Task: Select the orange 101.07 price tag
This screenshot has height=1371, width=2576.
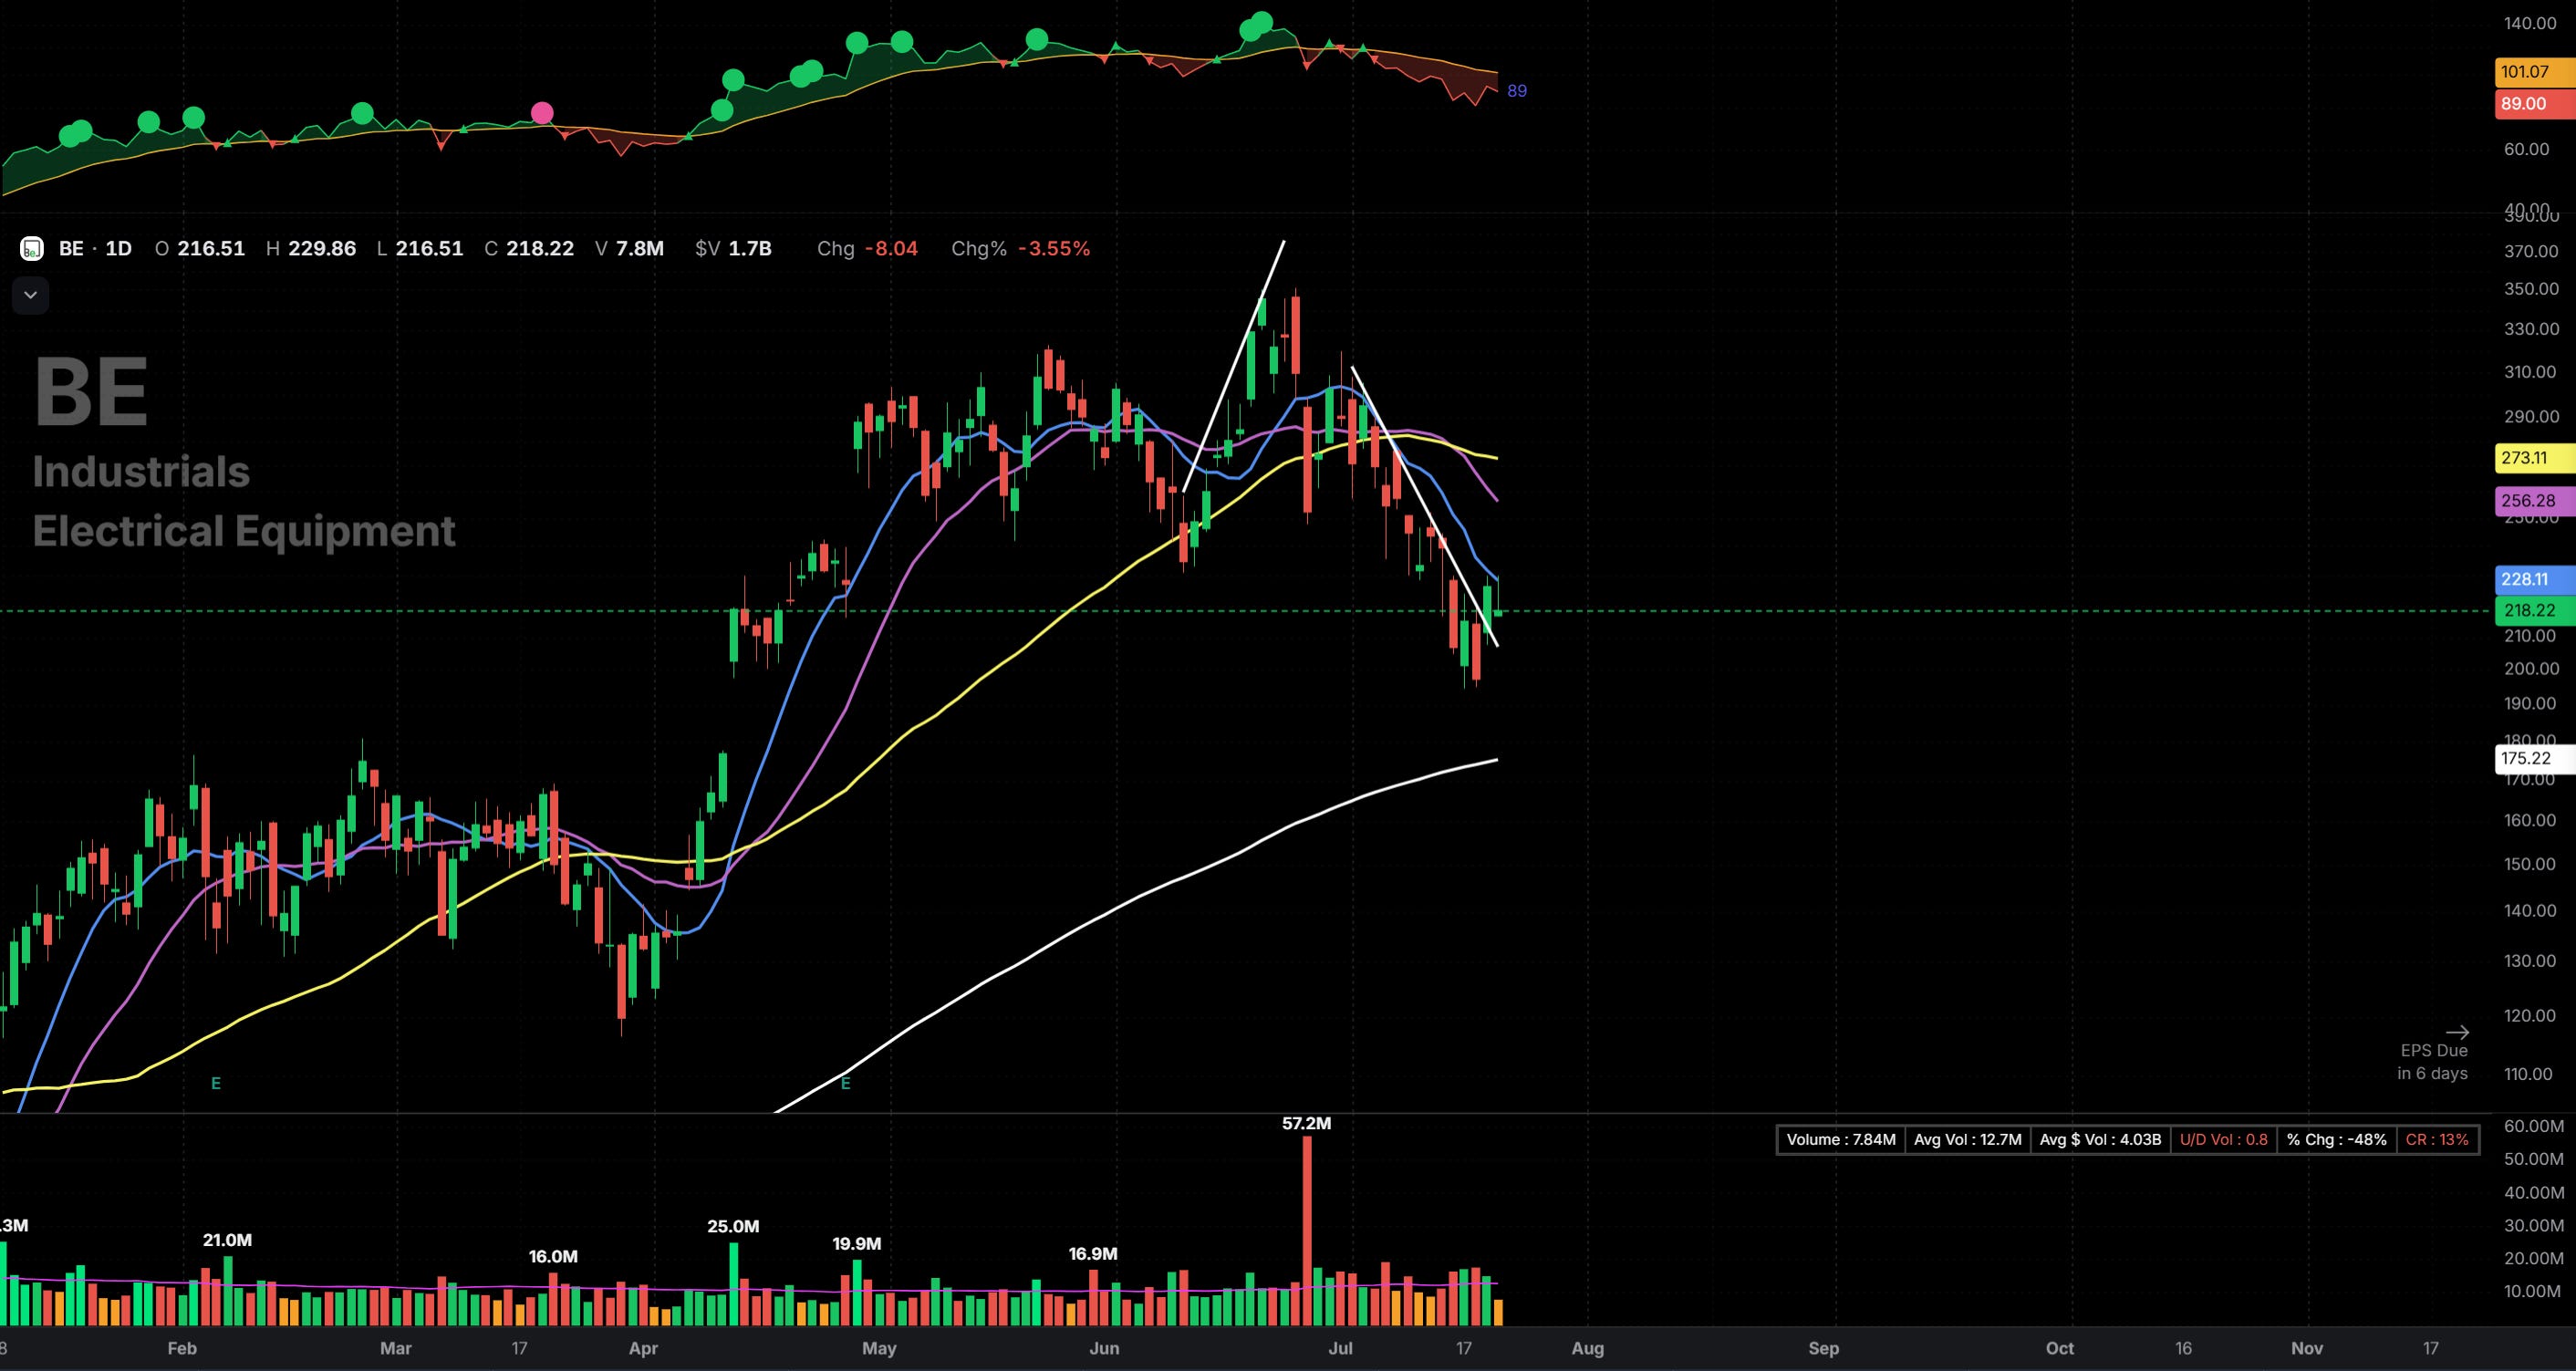Action: [x=2535, y=72]
